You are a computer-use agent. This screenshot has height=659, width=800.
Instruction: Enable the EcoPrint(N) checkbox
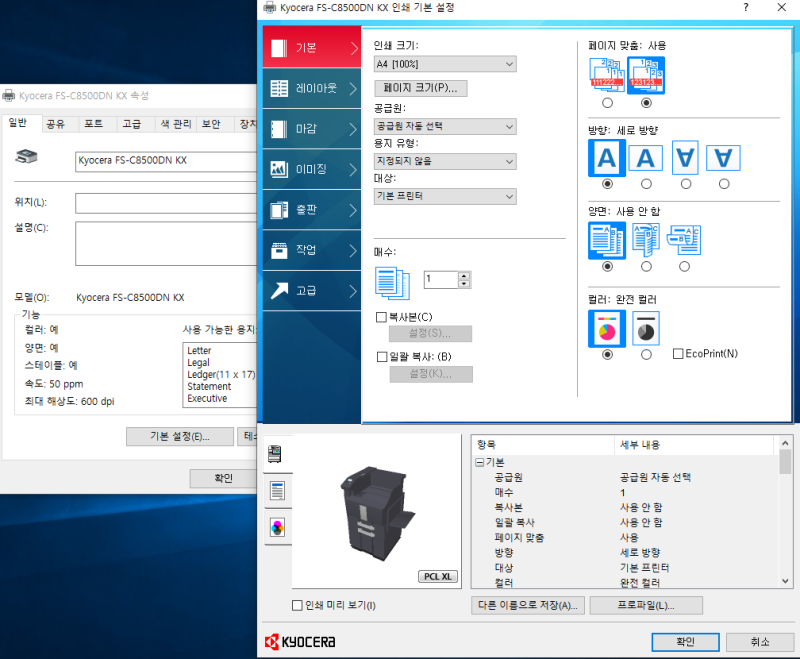678,353
